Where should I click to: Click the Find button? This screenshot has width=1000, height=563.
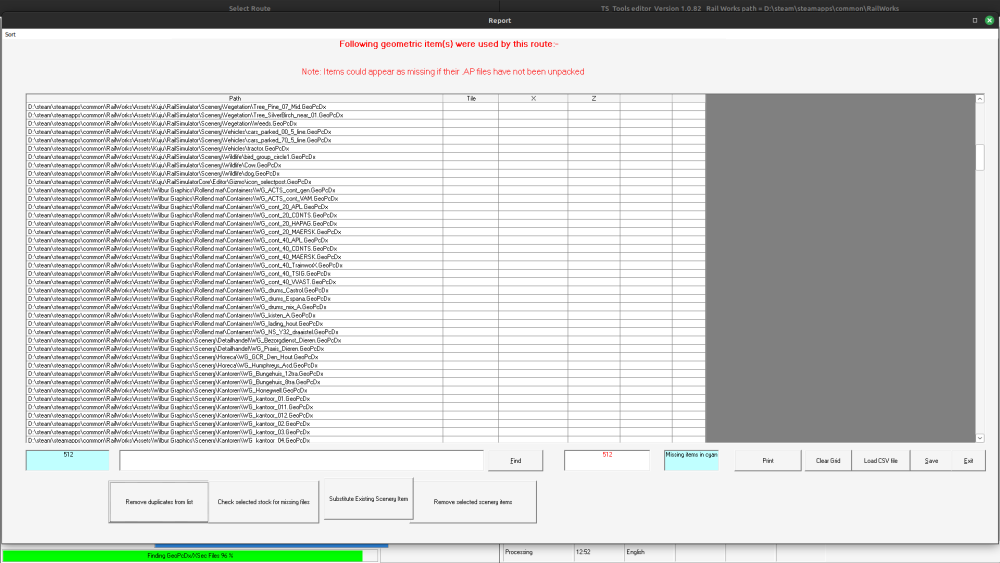(515, 460)
